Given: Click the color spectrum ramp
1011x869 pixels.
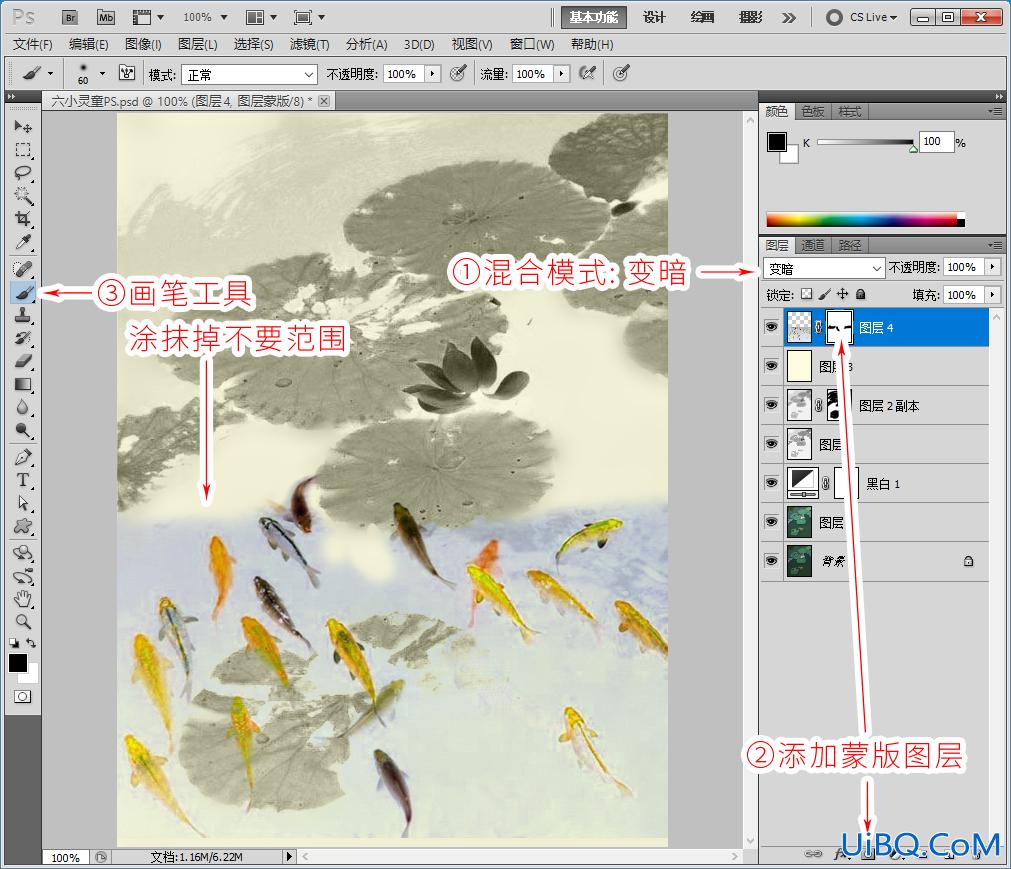Looking at the screenshot, I should tap(865, 219).
